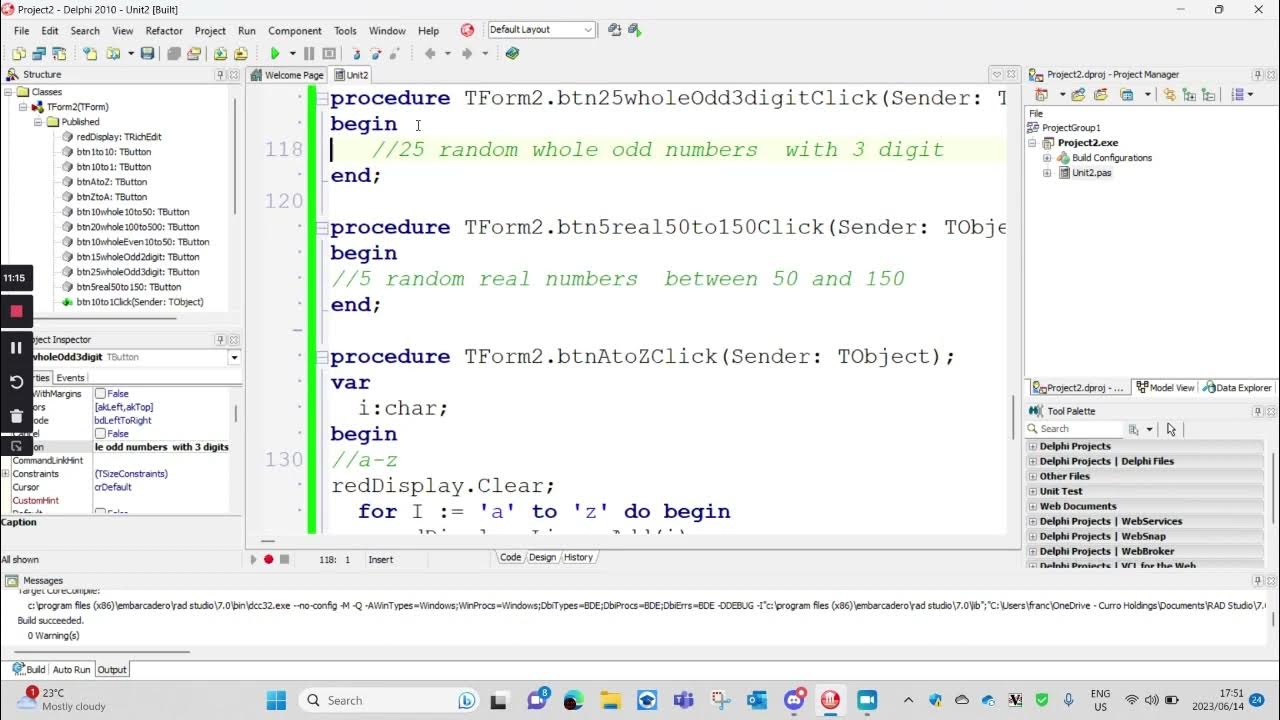Click the Toggle Form/Unit toolbar icon

(59, 54)
